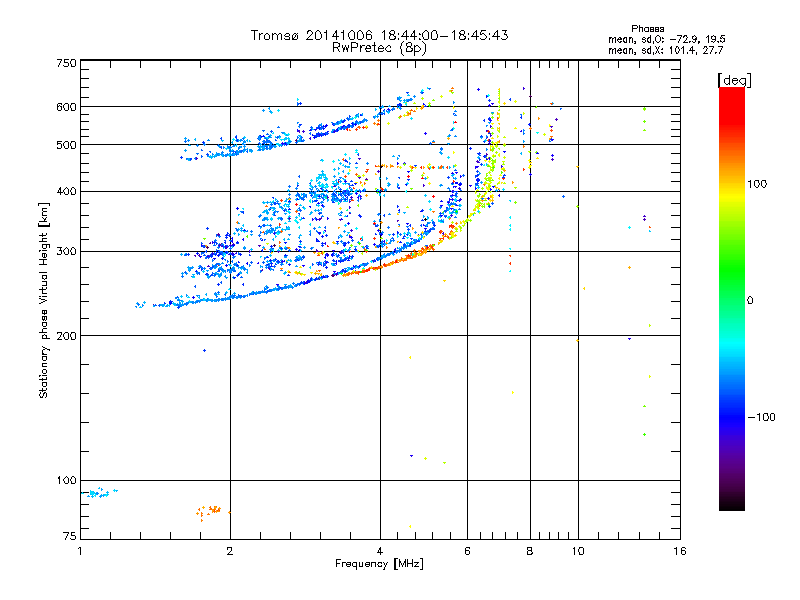Click the y-axis tick label '750'
This screenshot has width=800, height=600.
66,63
